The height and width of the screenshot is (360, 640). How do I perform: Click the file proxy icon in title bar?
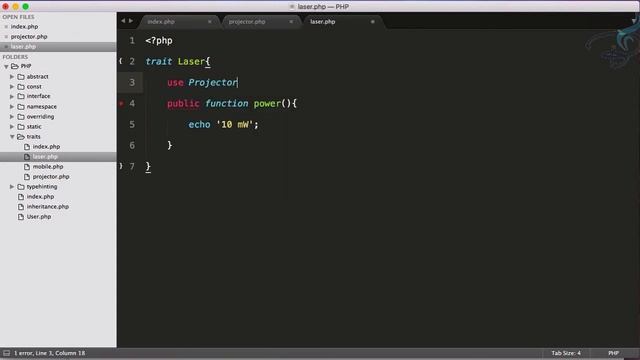292,7
